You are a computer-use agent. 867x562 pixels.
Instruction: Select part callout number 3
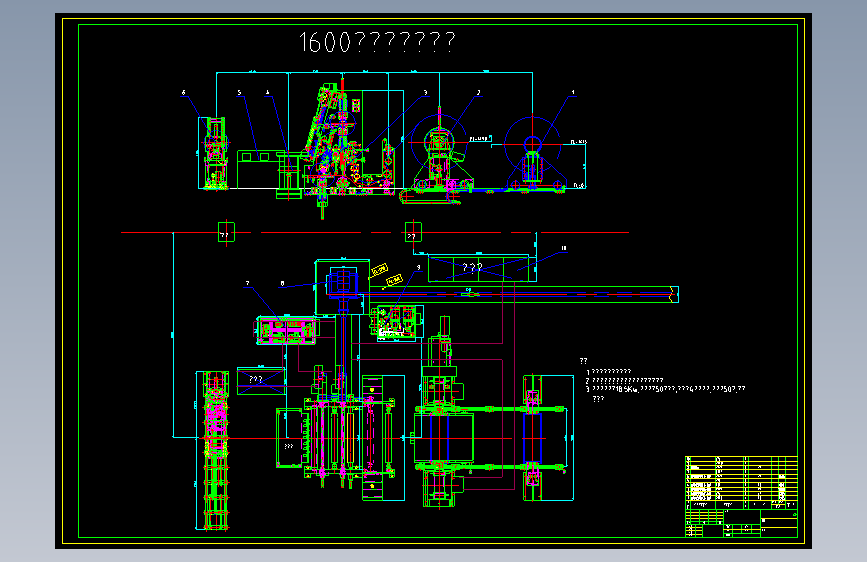pyautogui.click(x=425, y=92)
